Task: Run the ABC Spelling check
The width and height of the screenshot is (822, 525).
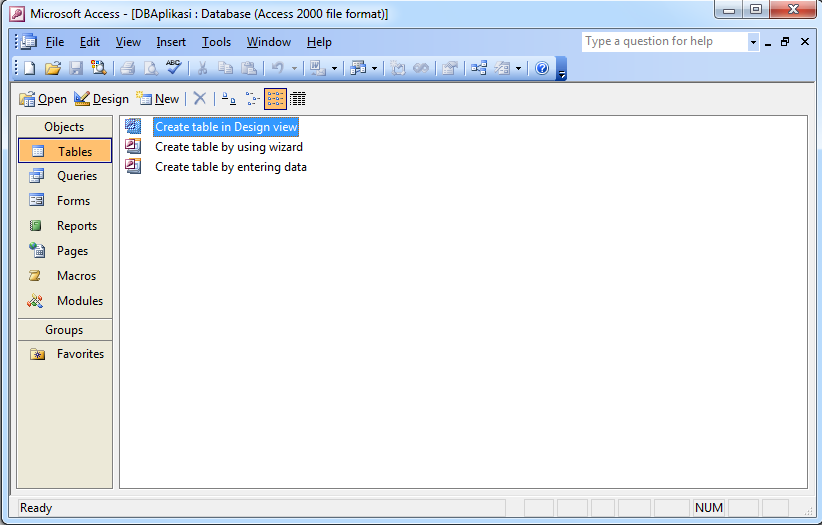Action: [x=174, y=67]
